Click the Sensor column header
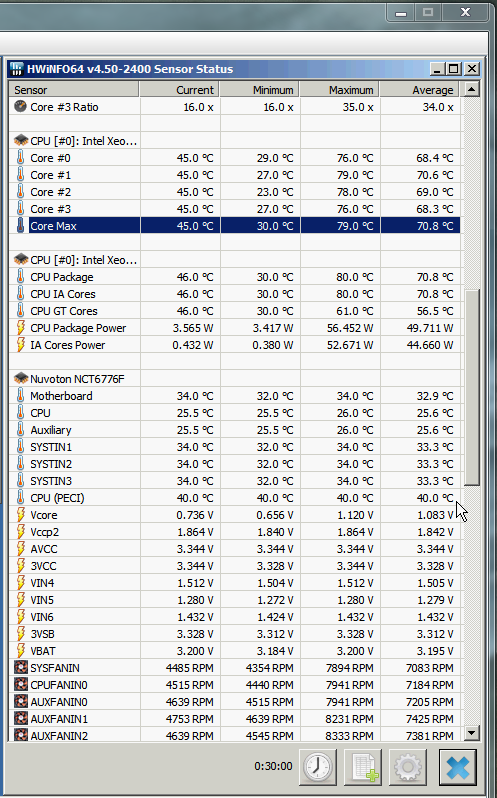Screen dimensions: 497x798 click(74, 90)
